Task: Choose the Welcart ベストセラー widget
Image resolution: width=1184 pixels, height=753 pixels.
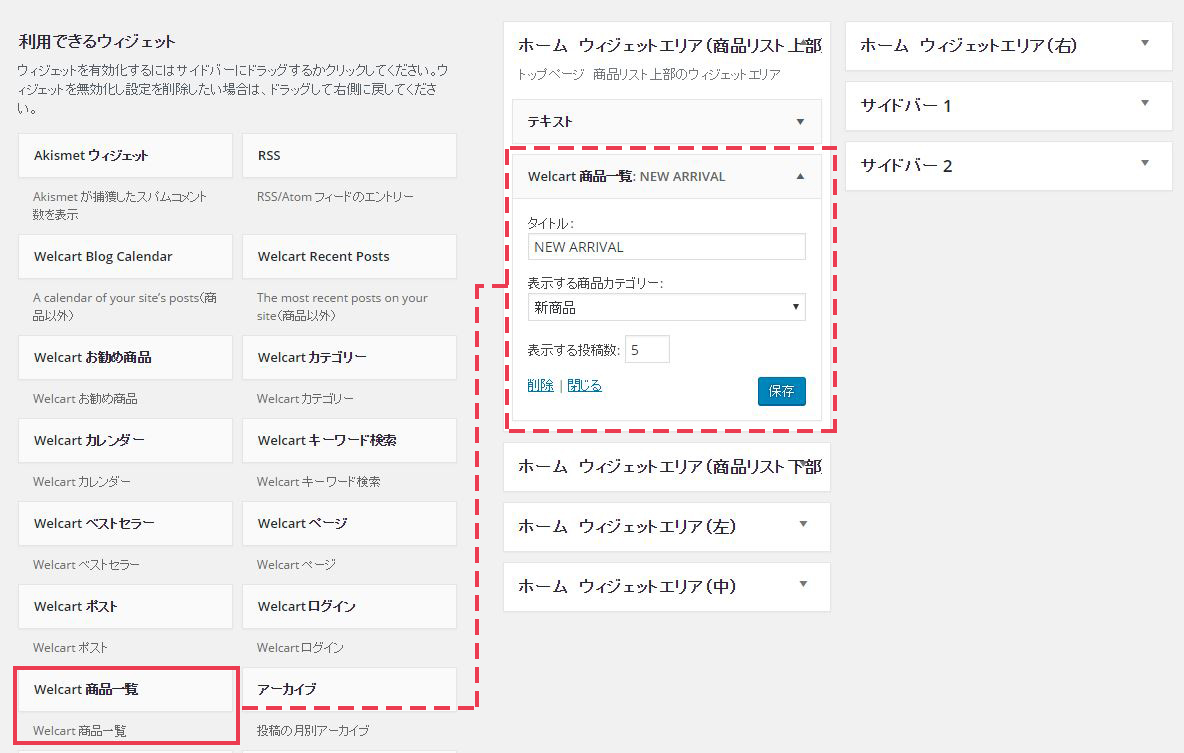Action: click(x=125, y=523)
